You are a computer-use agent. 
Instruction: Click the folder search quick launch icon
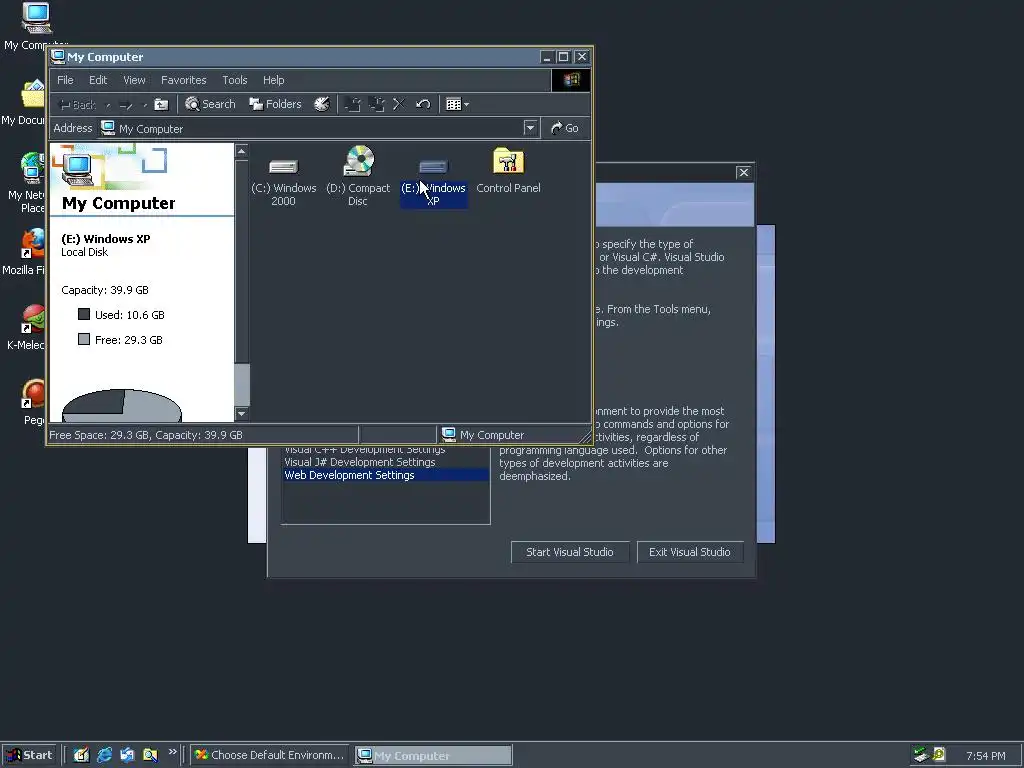[150, 755]
